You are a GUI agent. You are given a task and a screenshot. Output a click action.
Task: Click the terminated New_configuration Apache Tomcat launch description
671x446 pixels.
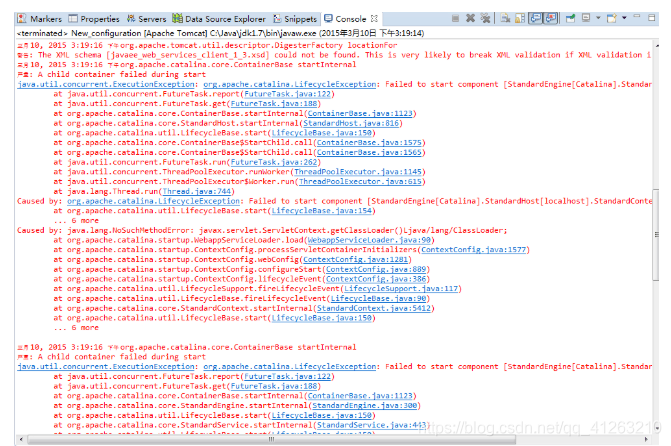click(220, 33)
